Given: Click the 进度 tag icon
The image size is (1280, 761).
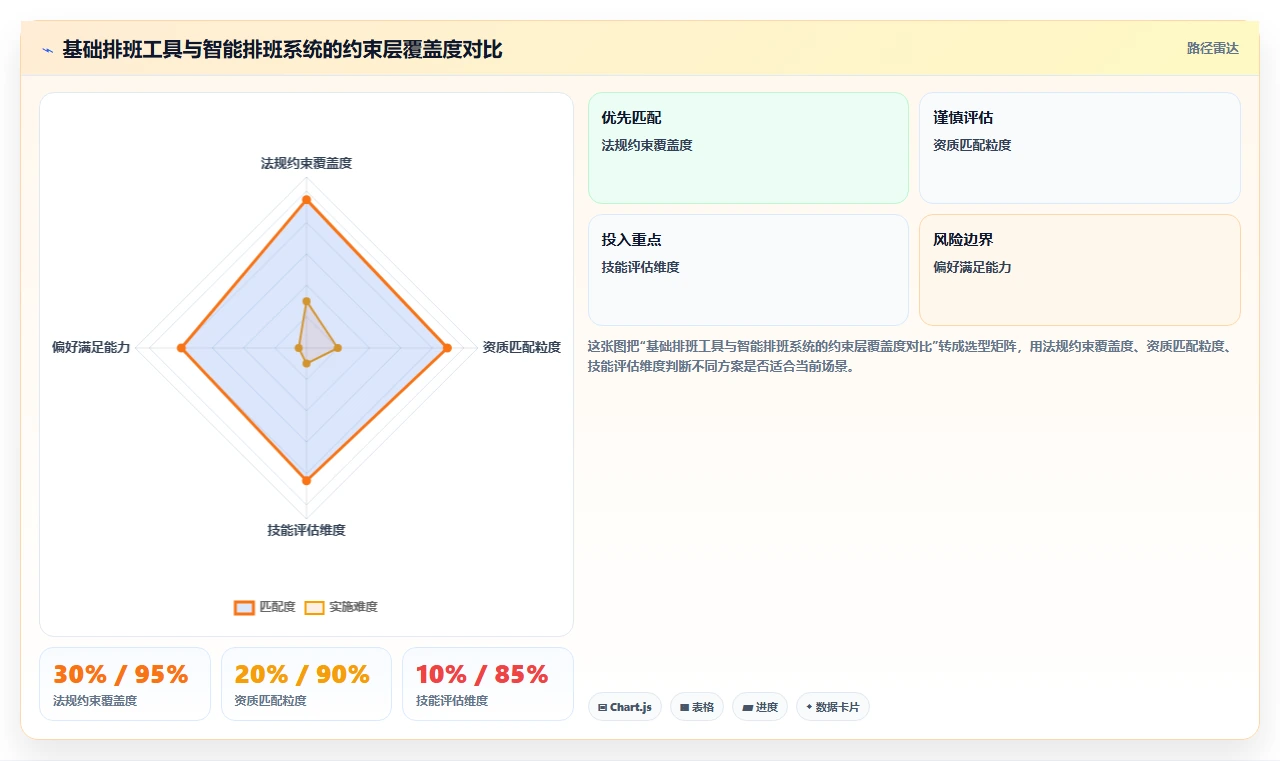Looking at the screenshot, I should click(x=747, y=707).
